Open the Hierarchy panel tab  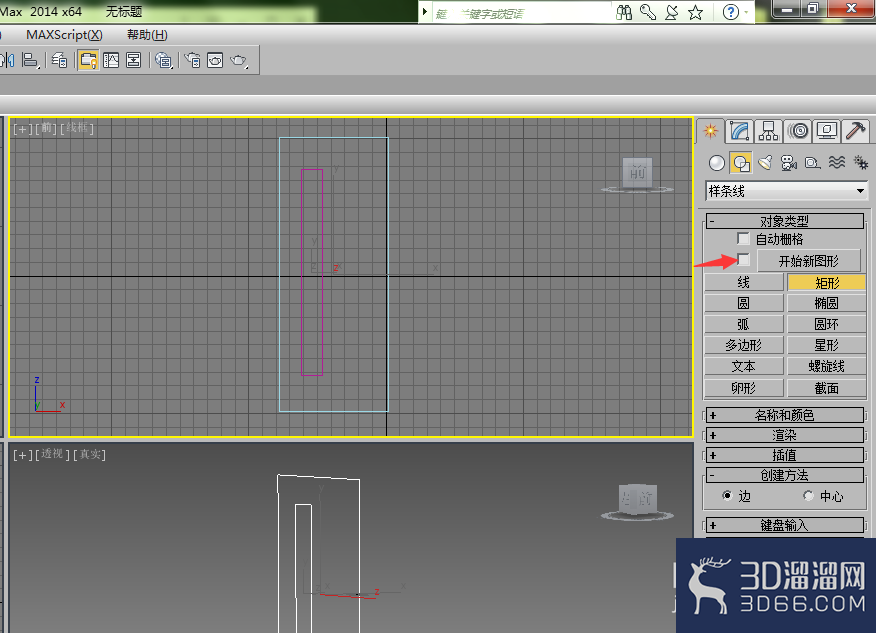coord(768,131)
